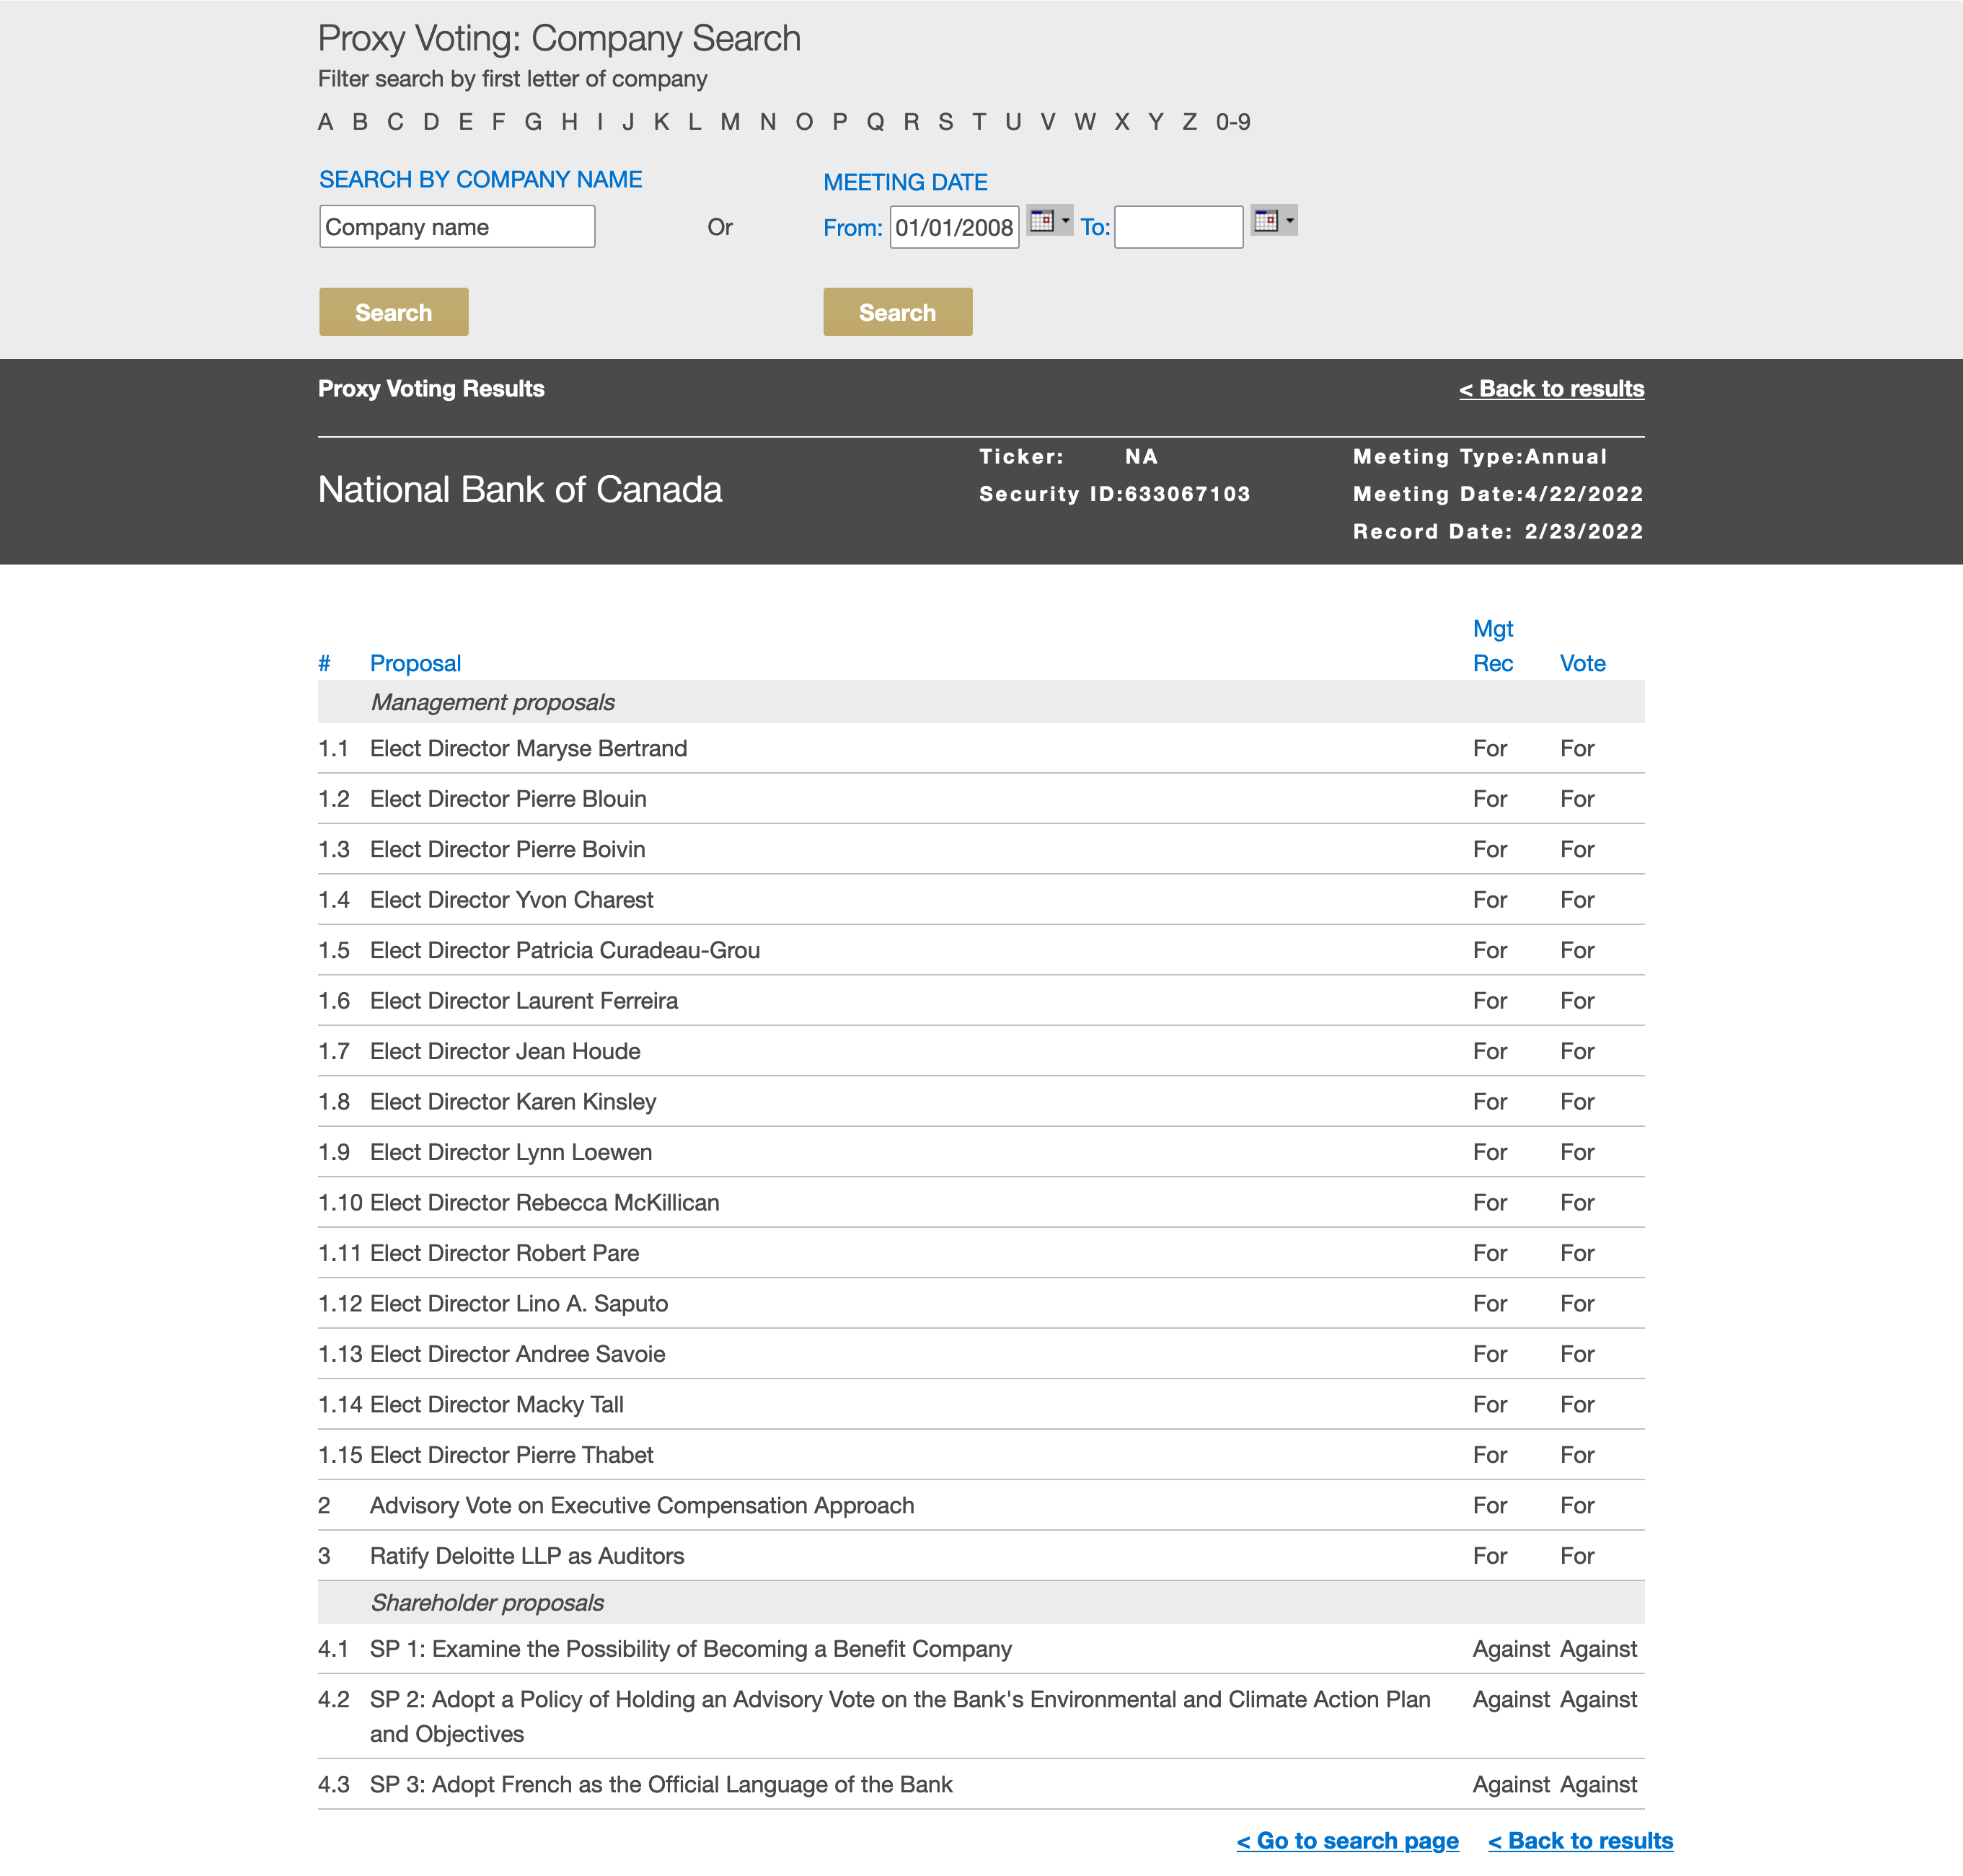Filter companies by letter Z

point(1189,122)
